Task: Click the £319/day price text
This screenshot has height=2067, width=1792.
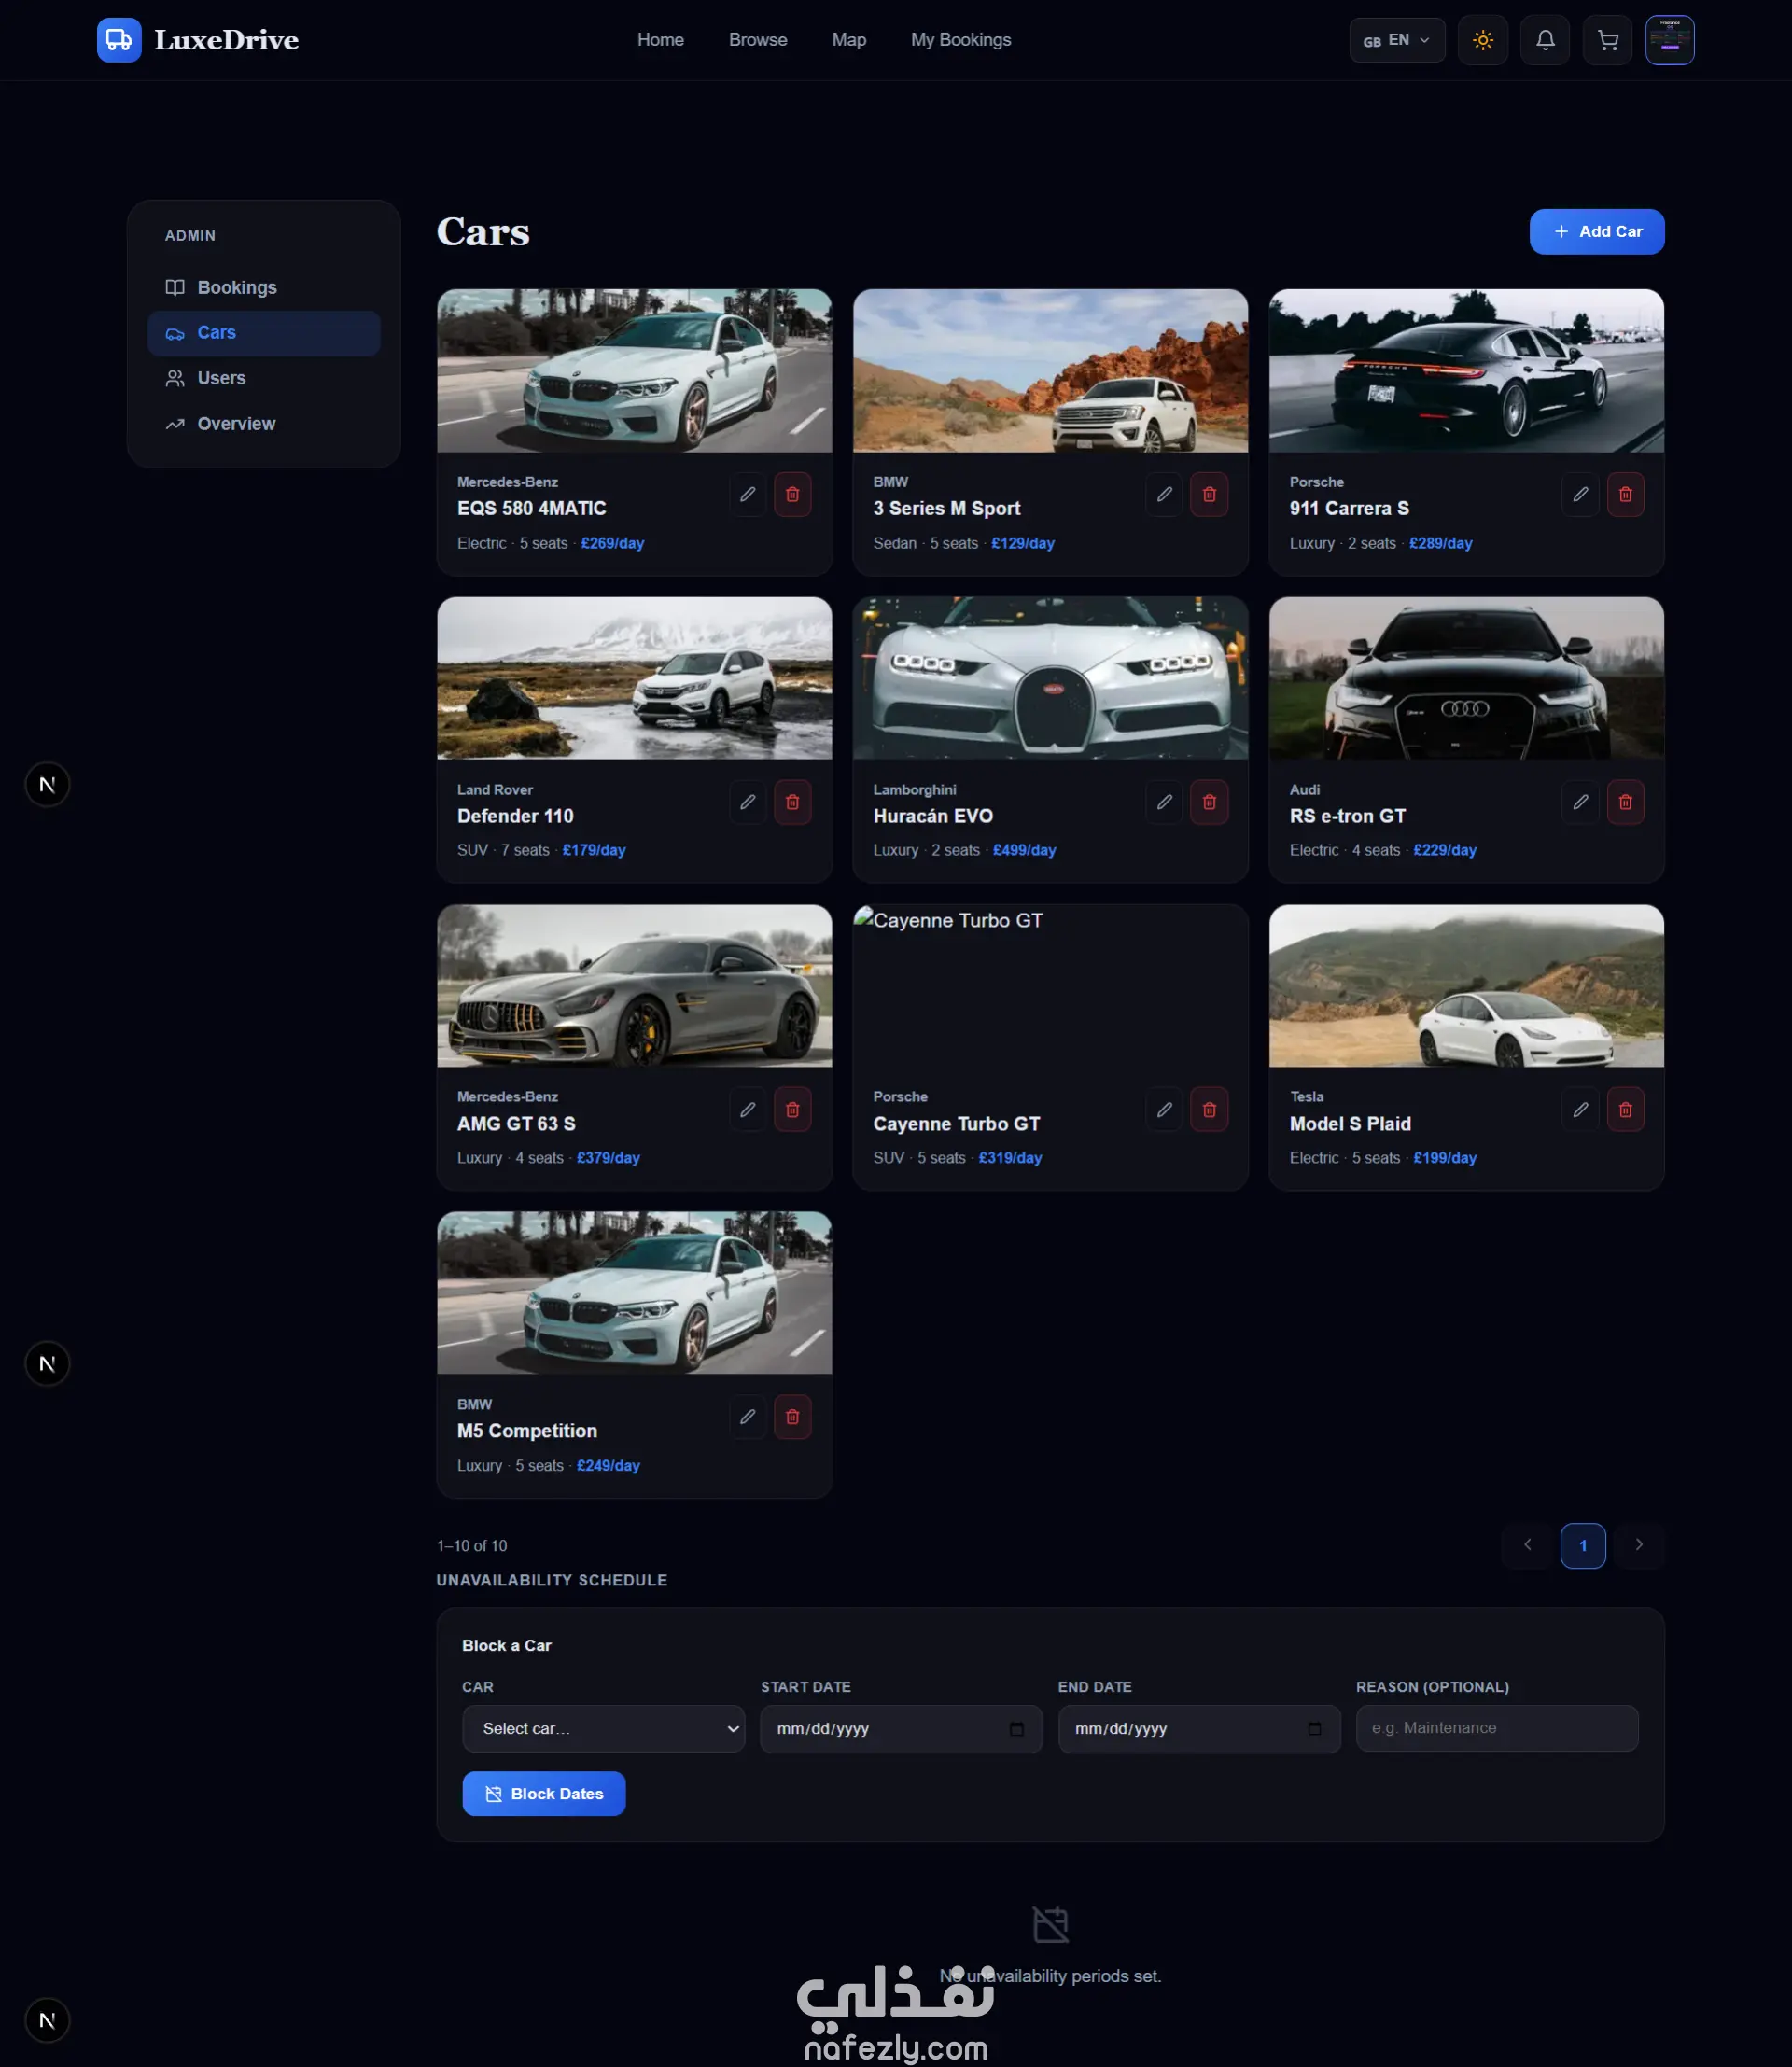Action: [x=1010, y=1158]
